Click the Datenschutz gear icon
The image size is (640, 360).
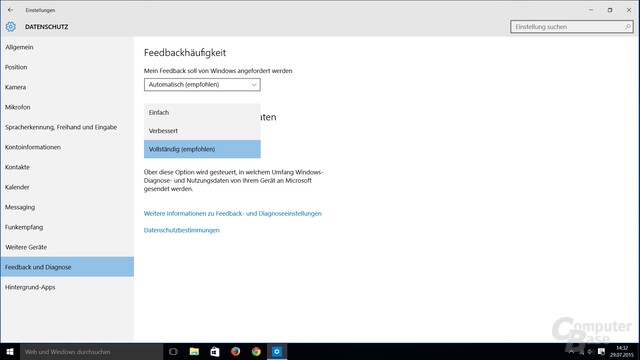pyautogui.click(x=11, y=27)
